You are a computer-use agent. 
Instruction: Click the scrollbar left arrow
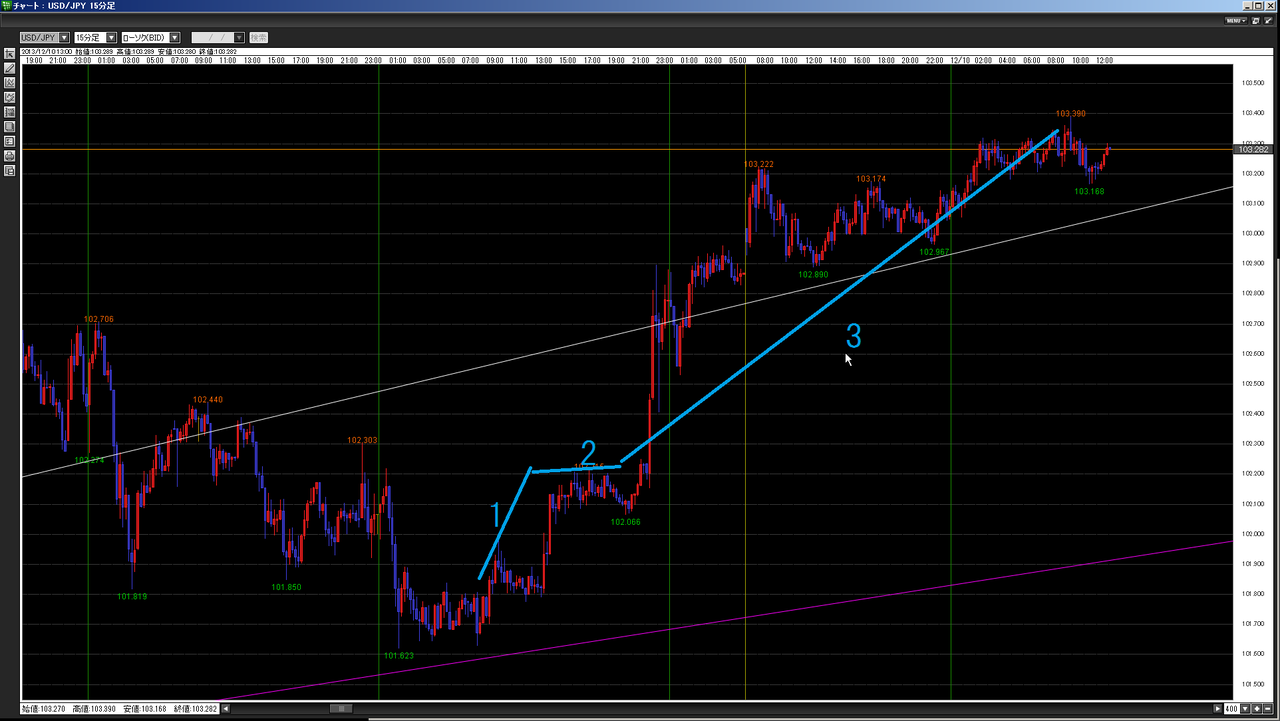coord(225,709)
